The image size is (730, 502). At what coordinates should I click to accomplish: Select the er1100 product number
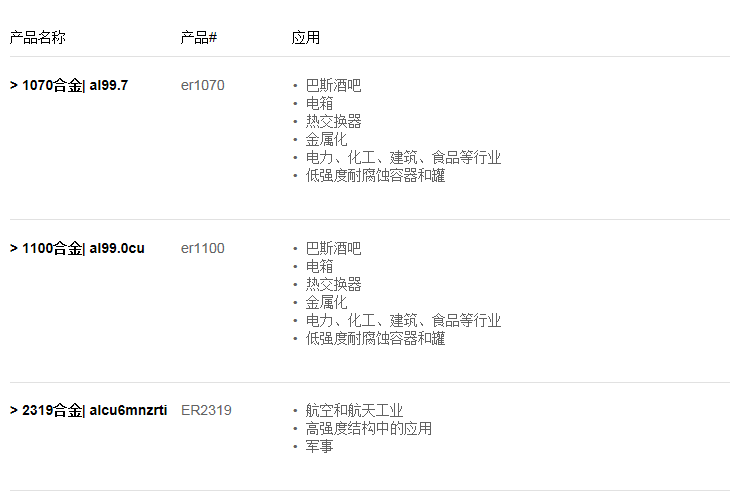[203, 248]
